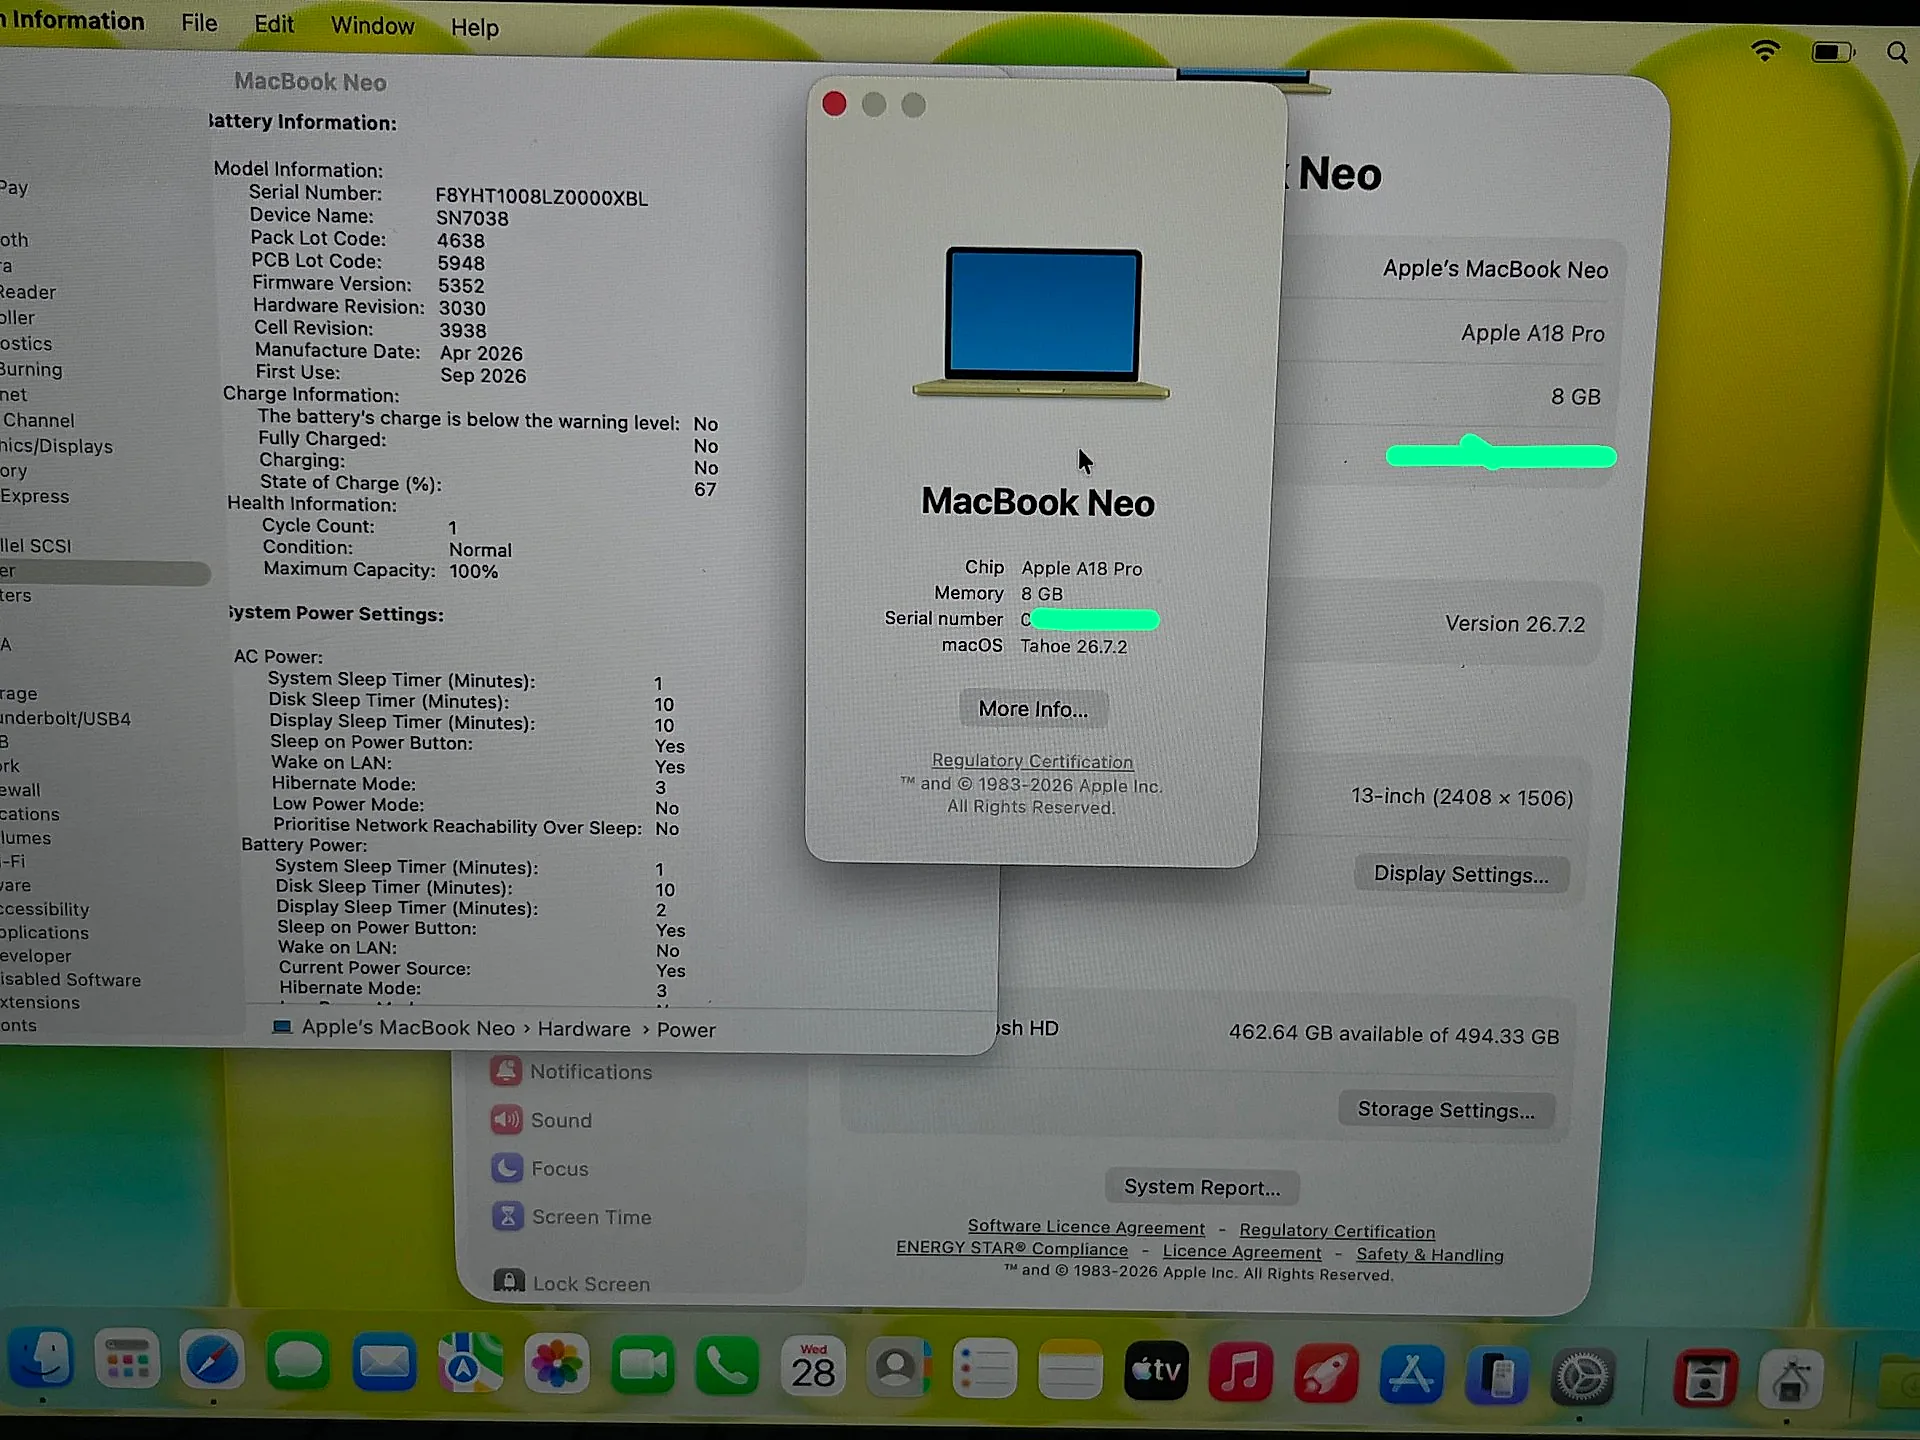This screenshot has width=1920, height=1440.
Task: Open Finder from the Dock
Action: point(41,1359)
